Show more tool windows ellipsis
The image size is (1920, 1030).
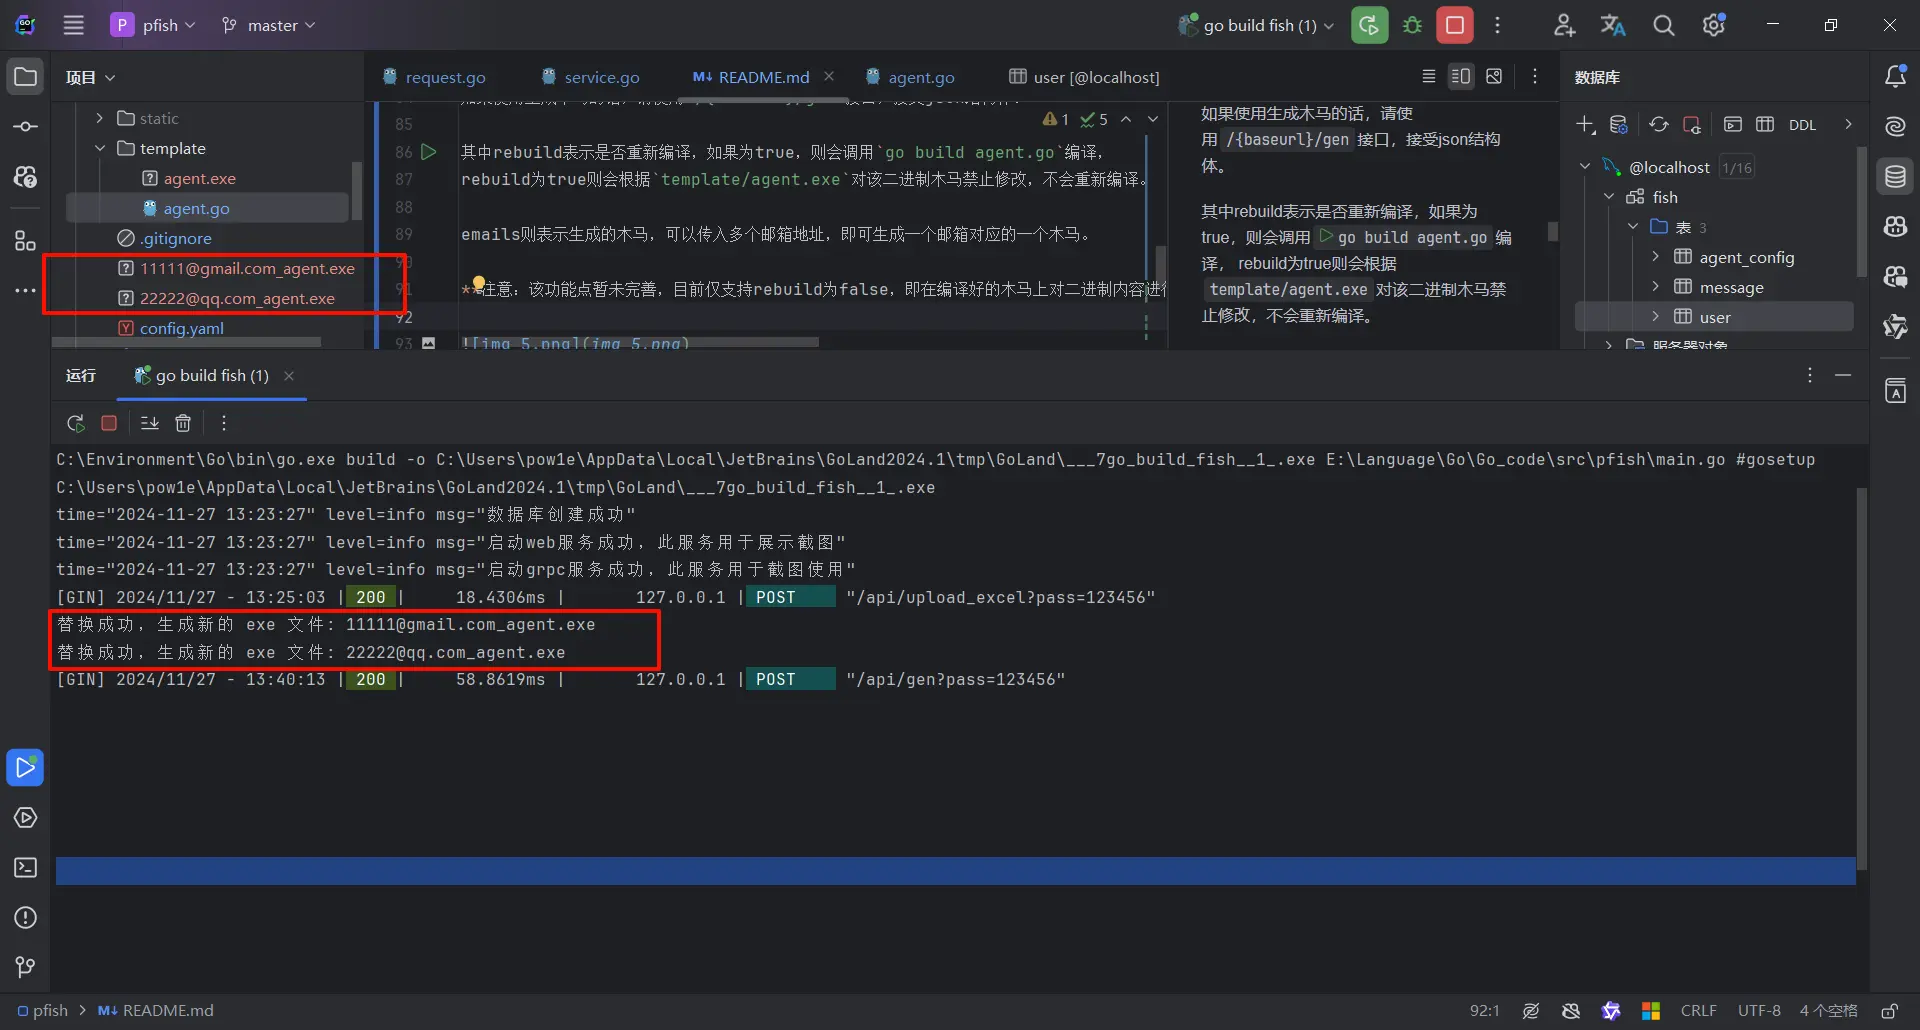coord(25,290)
